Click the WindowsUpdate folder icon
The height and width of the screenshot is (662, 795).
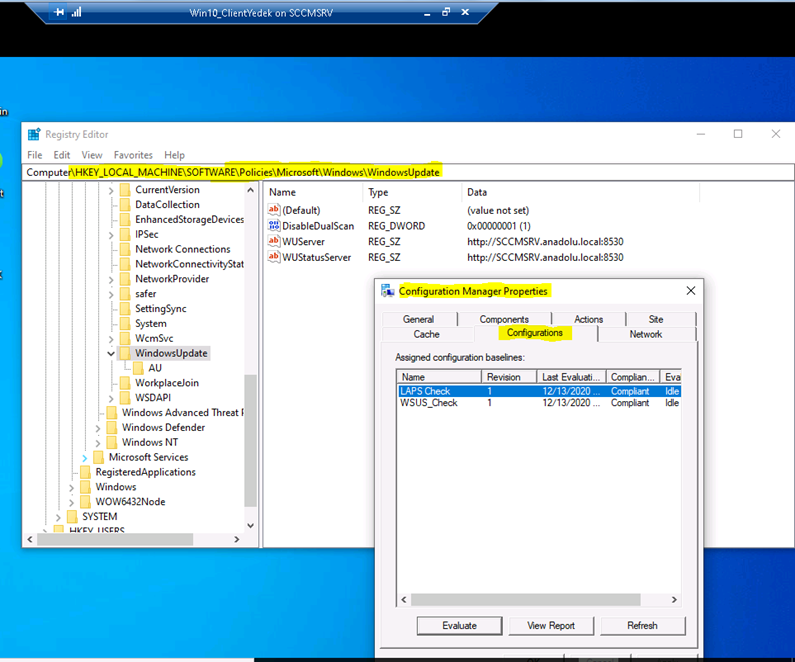(125, 353)
